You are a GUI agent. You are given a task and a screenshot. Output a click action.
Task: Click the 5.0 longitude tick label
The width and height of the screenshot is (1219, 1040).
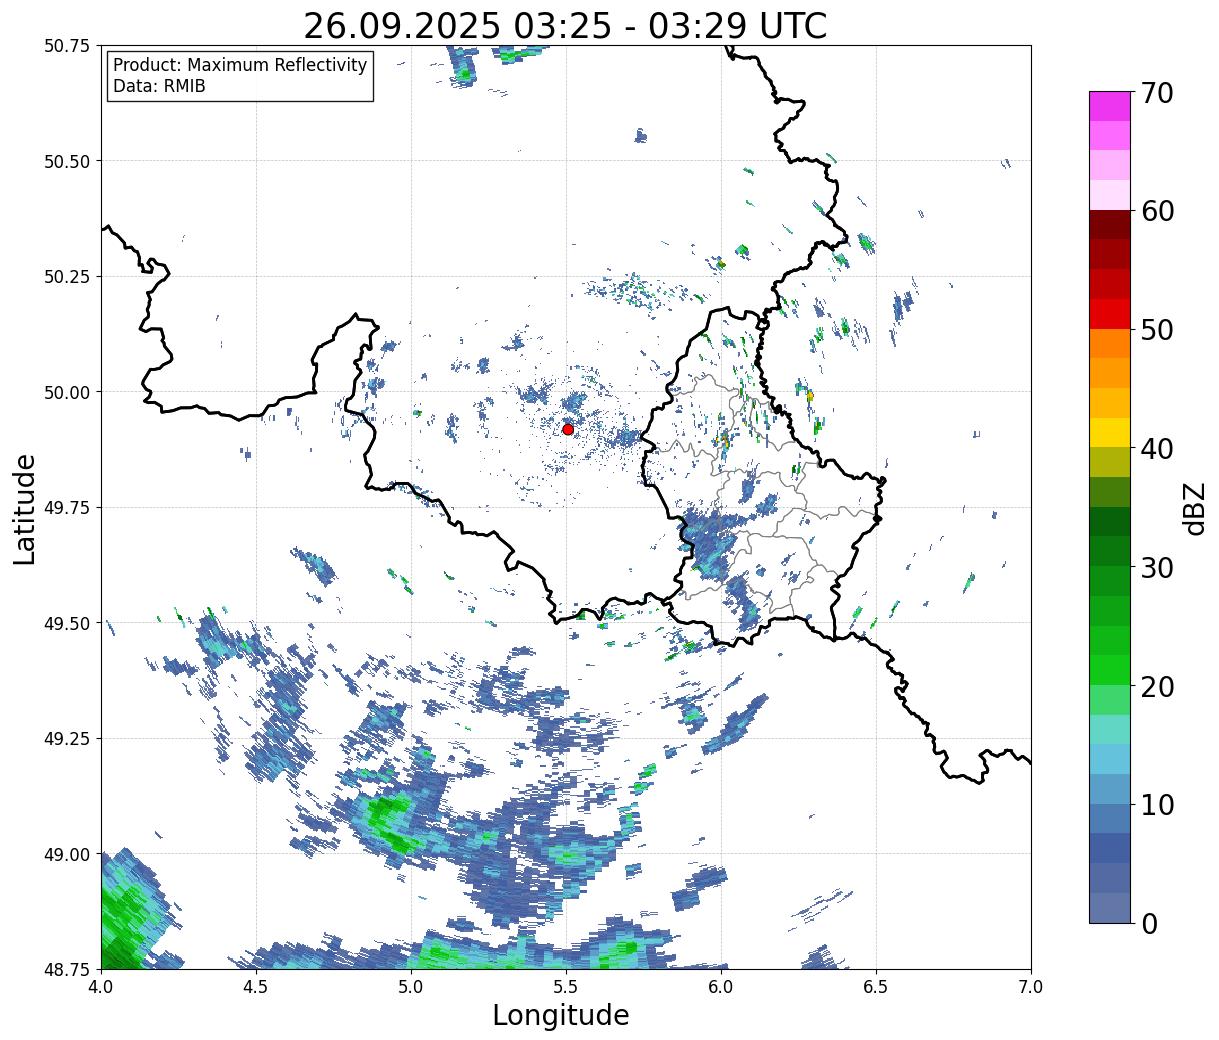click(411, 987)
